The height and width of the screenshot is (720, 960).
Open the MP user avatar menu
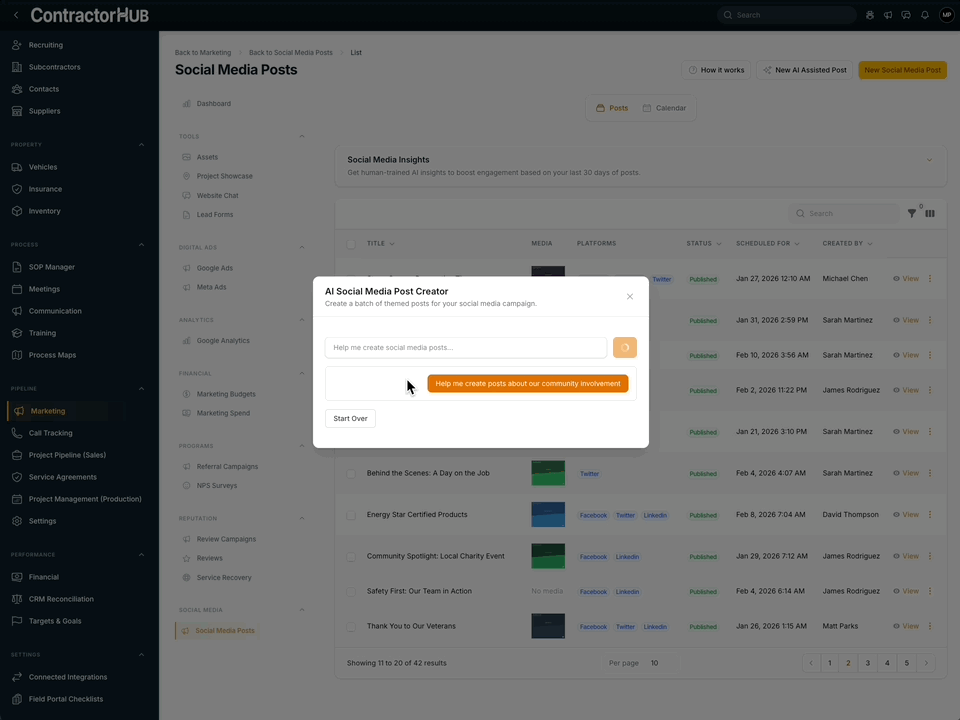[946, 14]
